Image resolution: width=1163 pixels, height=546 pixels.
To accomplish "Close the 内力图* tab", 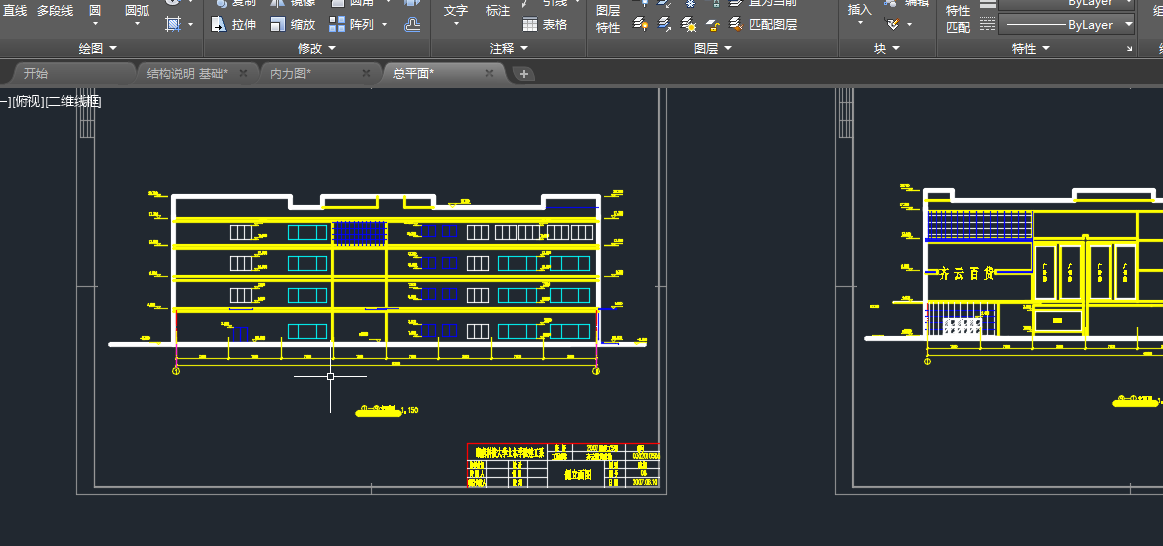I will [x=366, y=73].
